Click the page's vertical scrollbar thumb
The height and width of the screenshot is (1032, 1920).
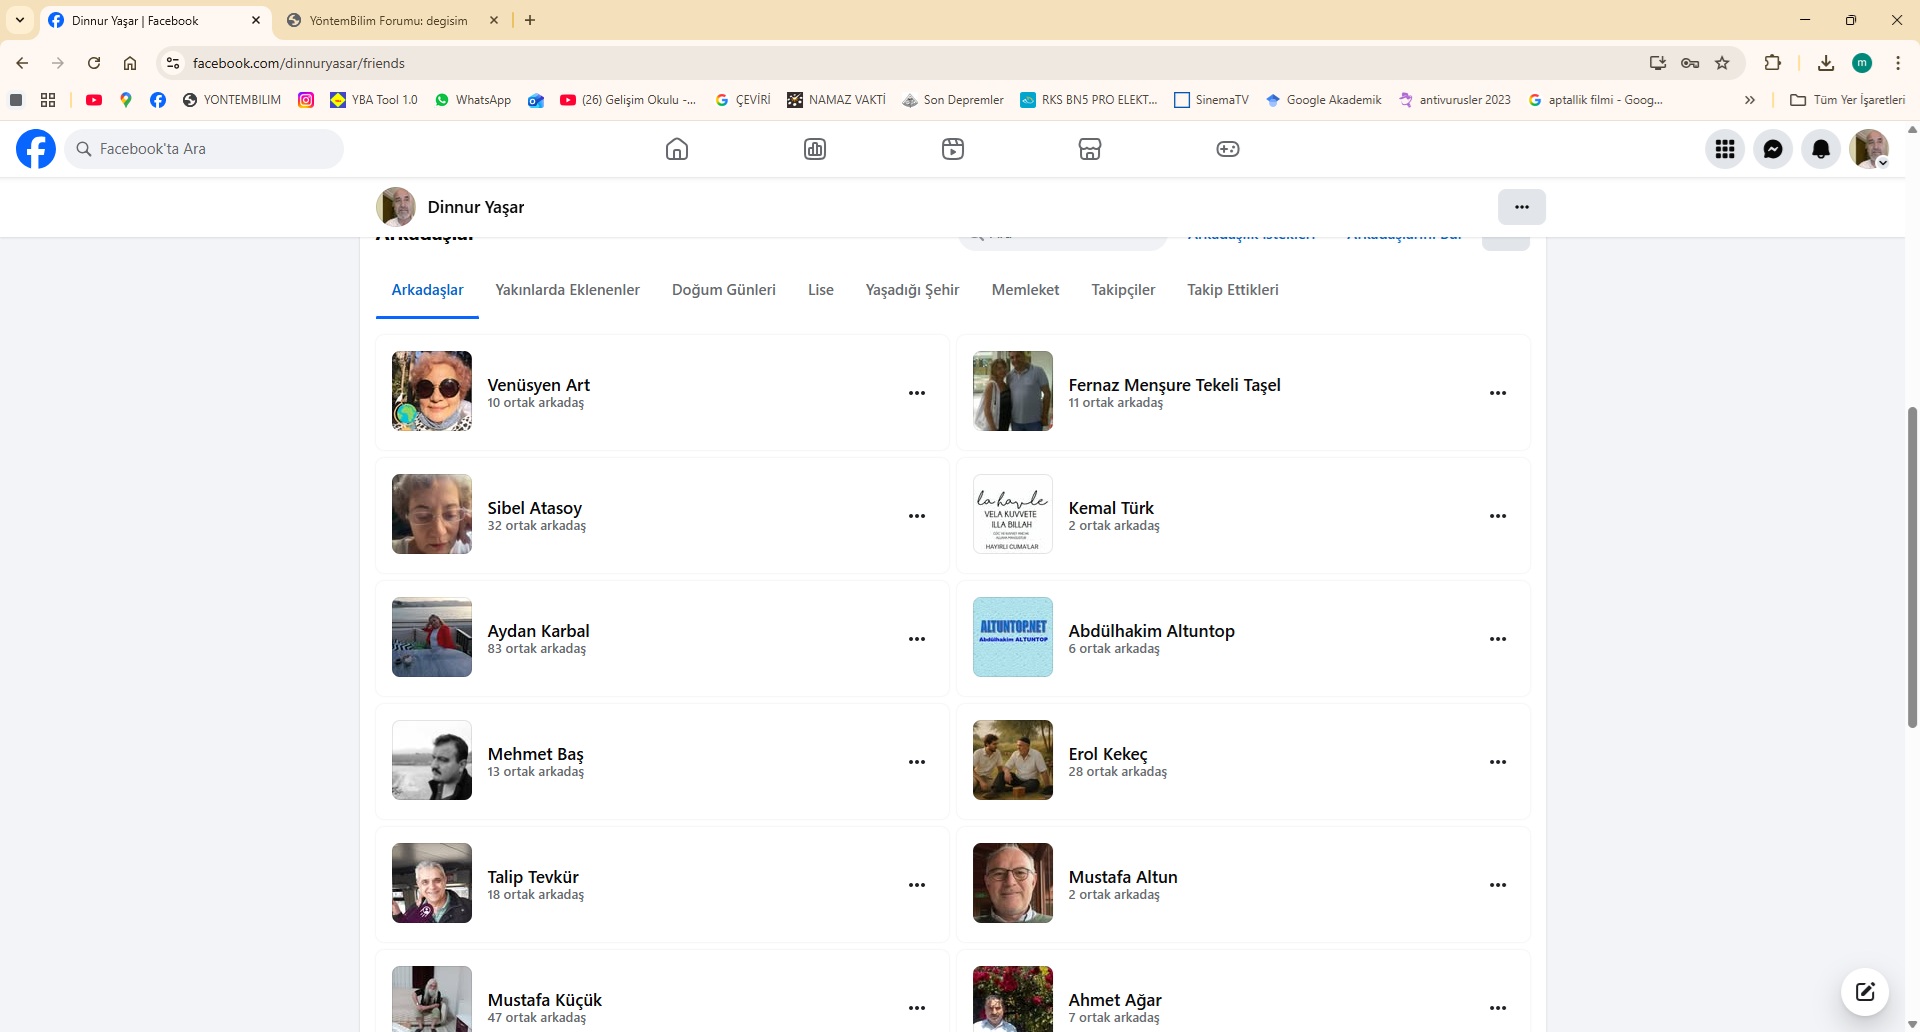[1912, 566]
